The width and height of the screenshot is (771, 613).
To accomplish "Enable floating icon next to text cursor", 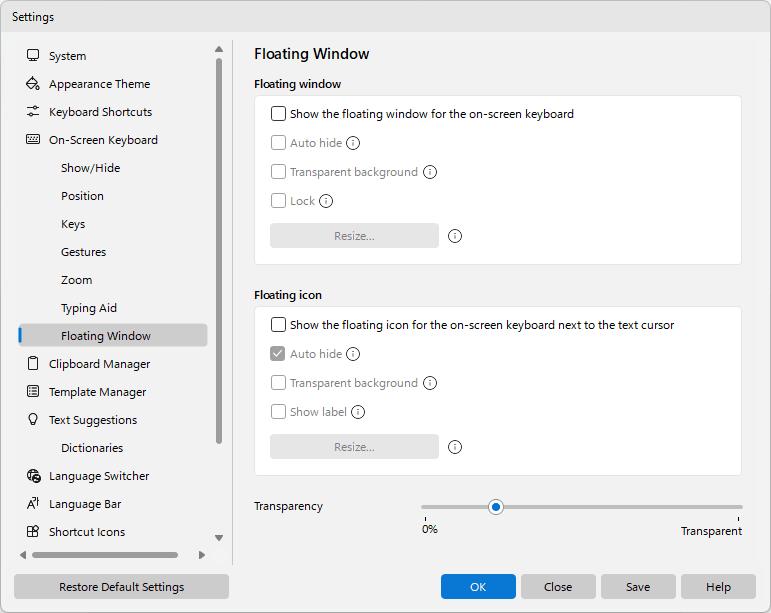I will pos(278,325).
